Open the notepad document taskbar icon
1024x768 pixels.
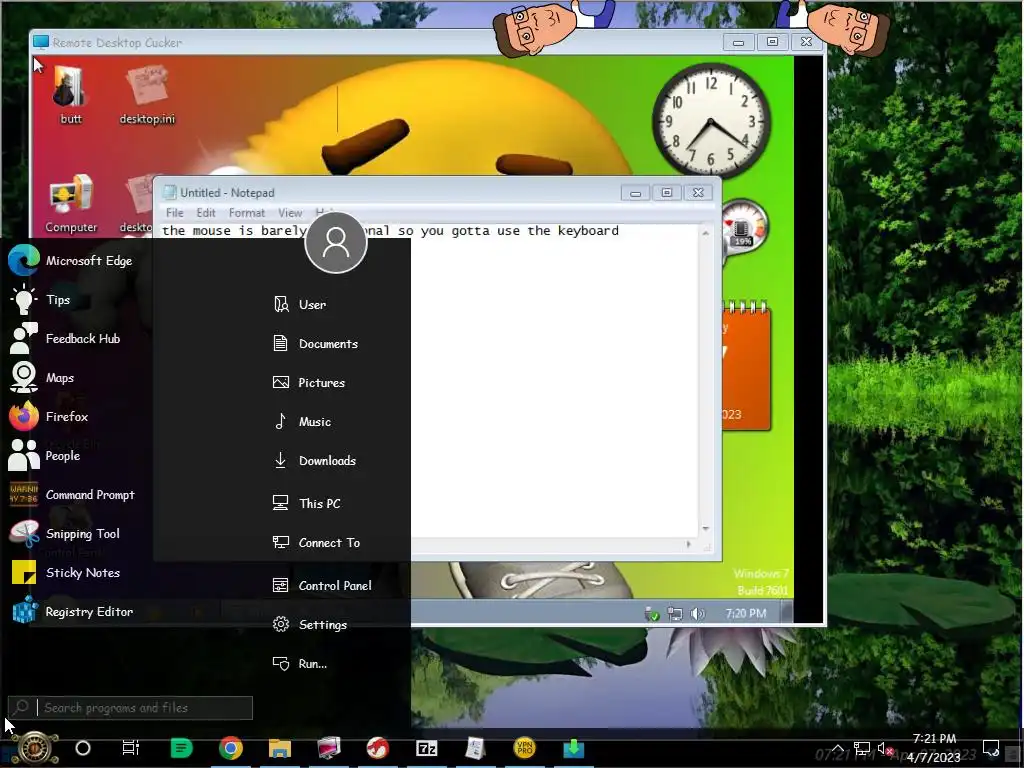click(475, 748)
